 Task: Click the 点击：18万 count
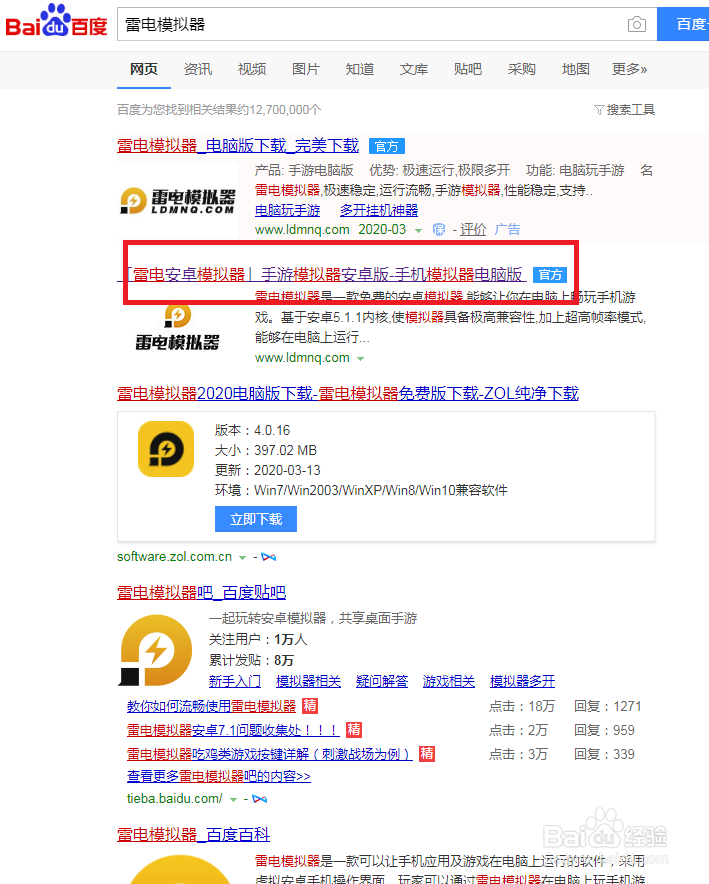[x=522, y=706]
